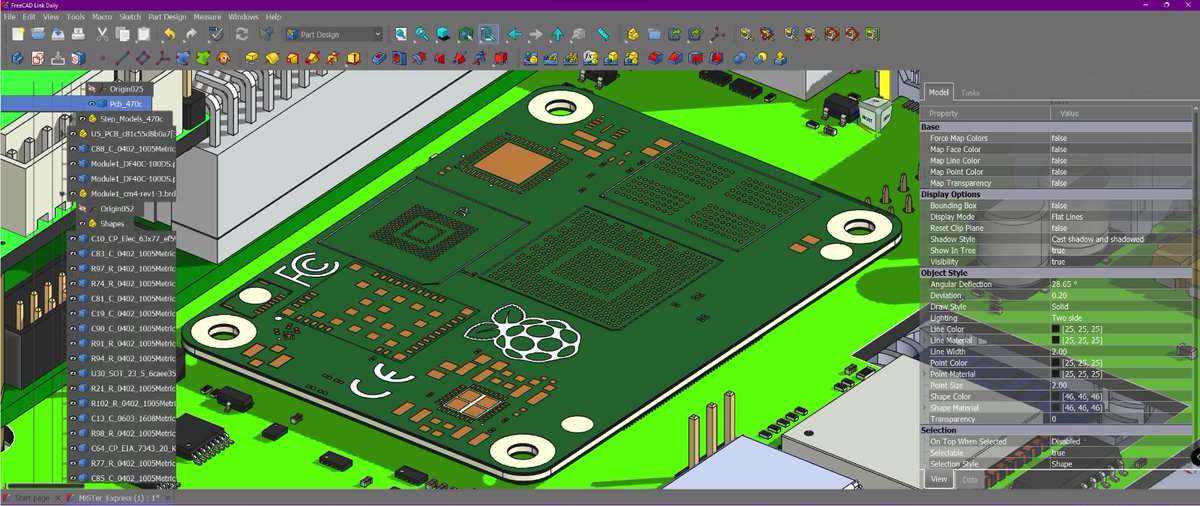Open the Selectable true value

(x=1122, y=453)
